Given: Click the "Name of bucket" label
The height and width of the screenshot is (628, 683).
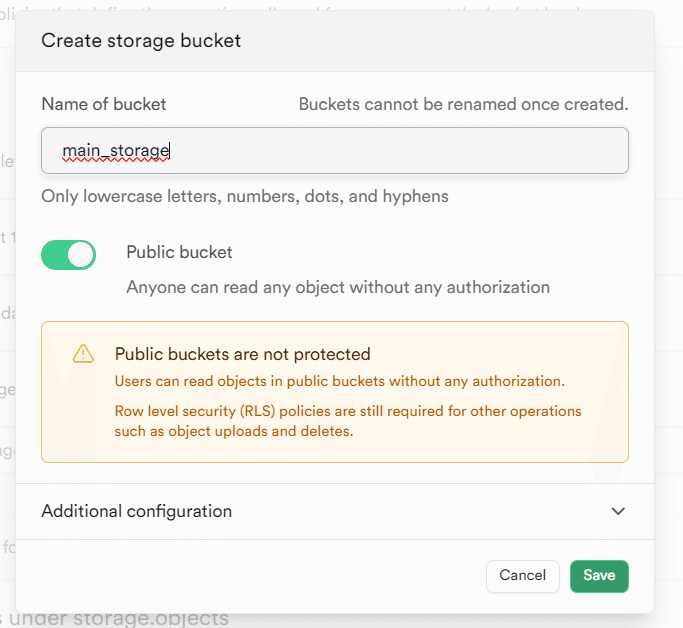Looking at the screenshot, I should pos(104,104).
